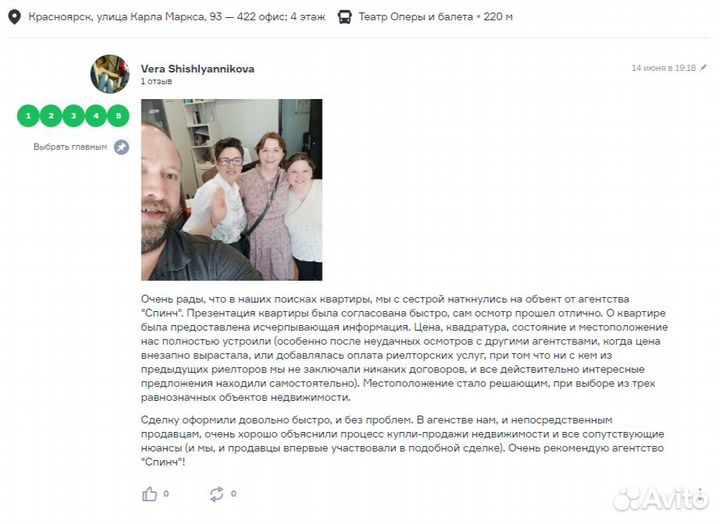Image resolution: width=720 pixels, height=524 pixels.
Task: Select rating circle 2
Action: click(51, 116)
